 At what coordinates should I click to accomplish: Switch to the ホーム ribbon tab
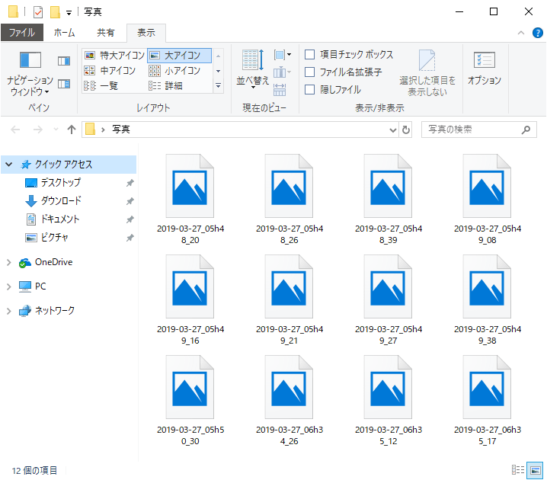coord(64,33)
